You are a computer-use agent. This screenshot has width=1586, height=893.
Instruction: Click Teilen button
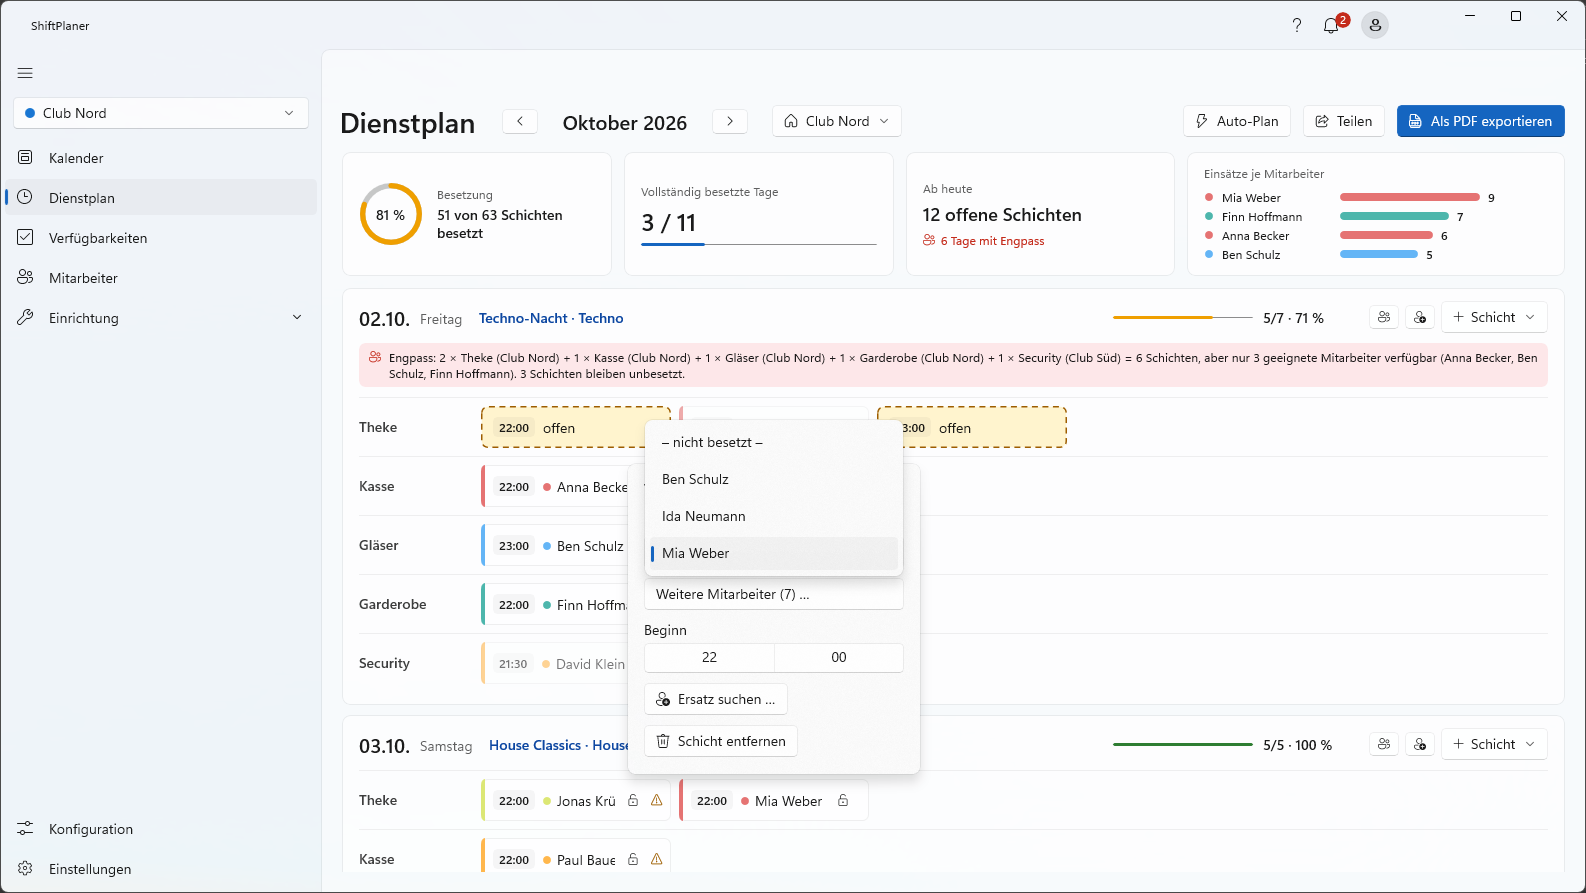click(x=1344, y=121)
